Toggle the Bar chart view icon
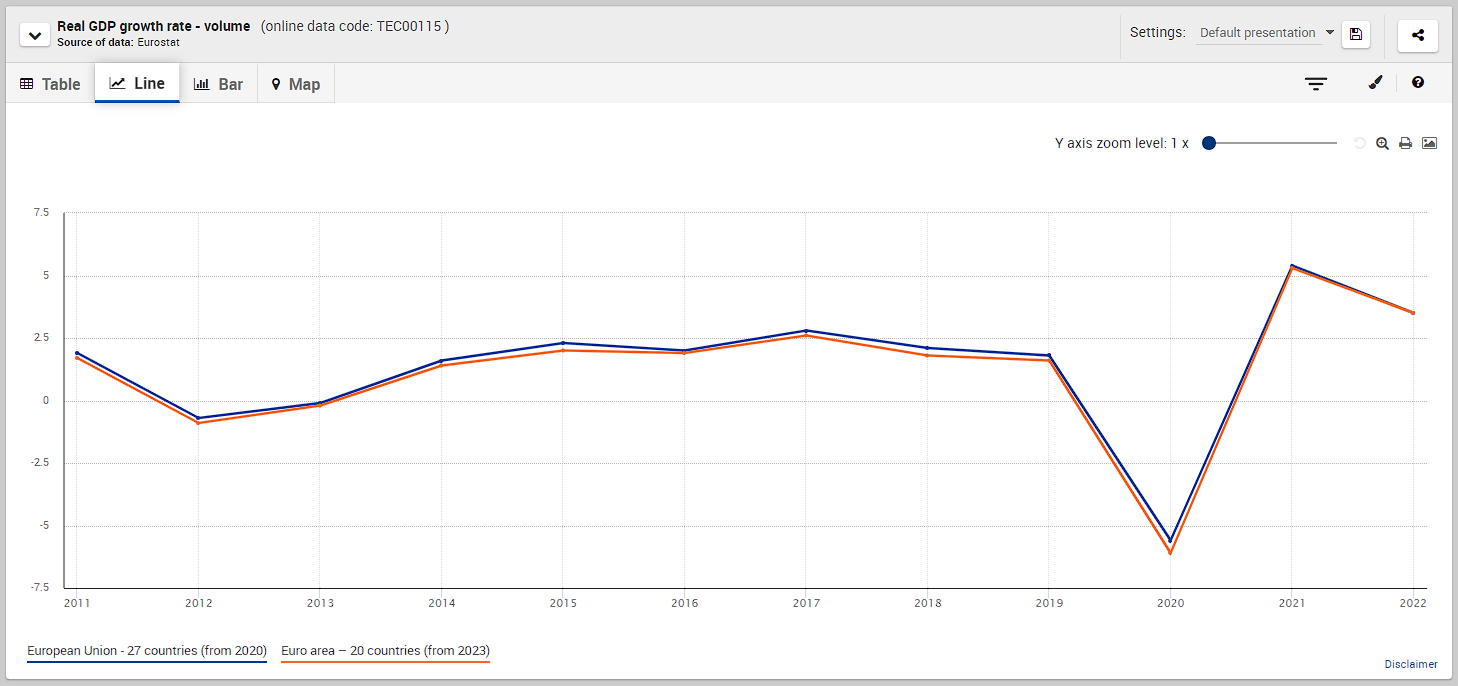This screenshot has width=1458, height=686. pyautogui.click(x=218, y=84)
